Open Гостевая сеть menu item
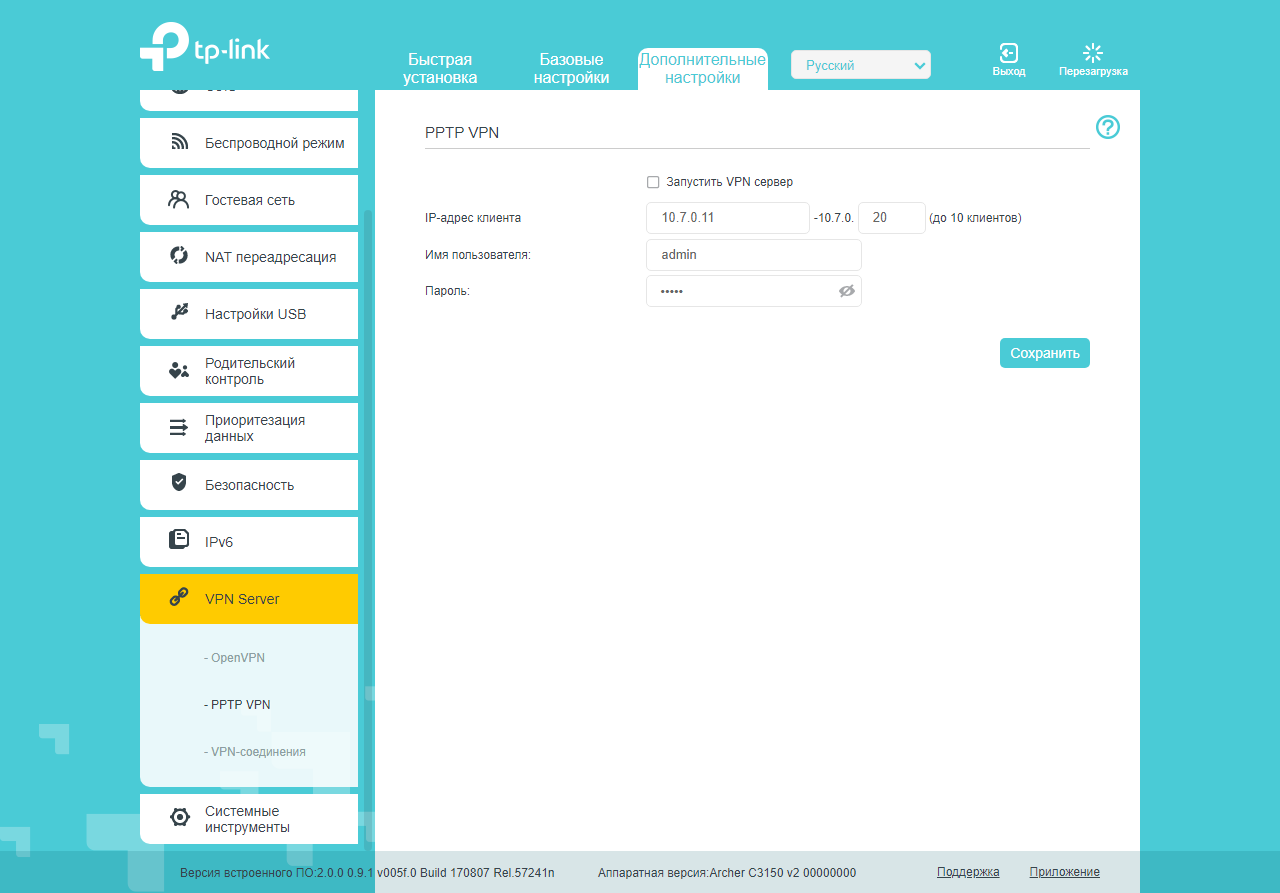 [249, 200]
